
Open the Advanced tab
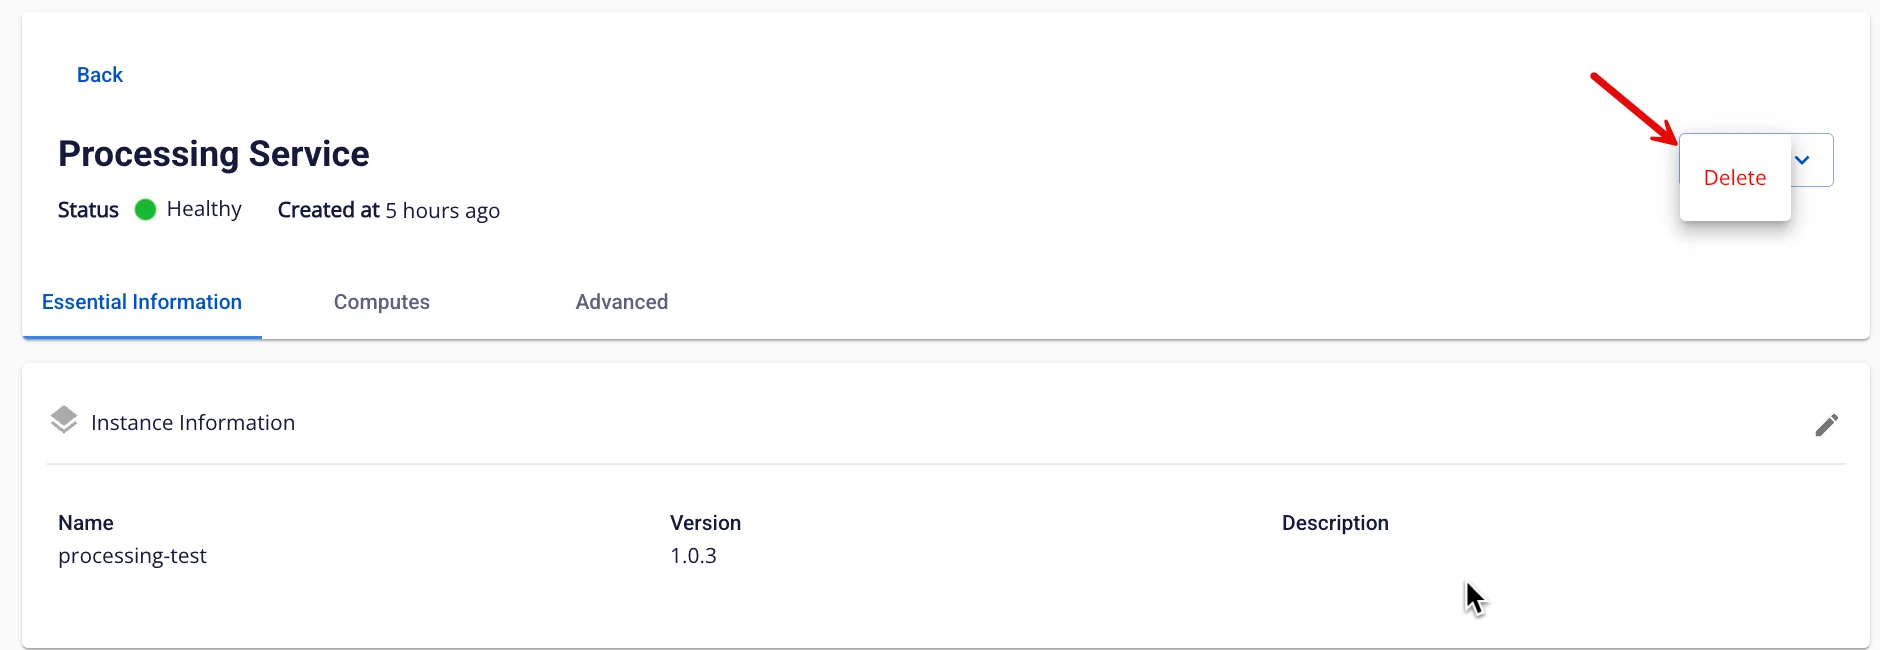[x=622, y=302]
